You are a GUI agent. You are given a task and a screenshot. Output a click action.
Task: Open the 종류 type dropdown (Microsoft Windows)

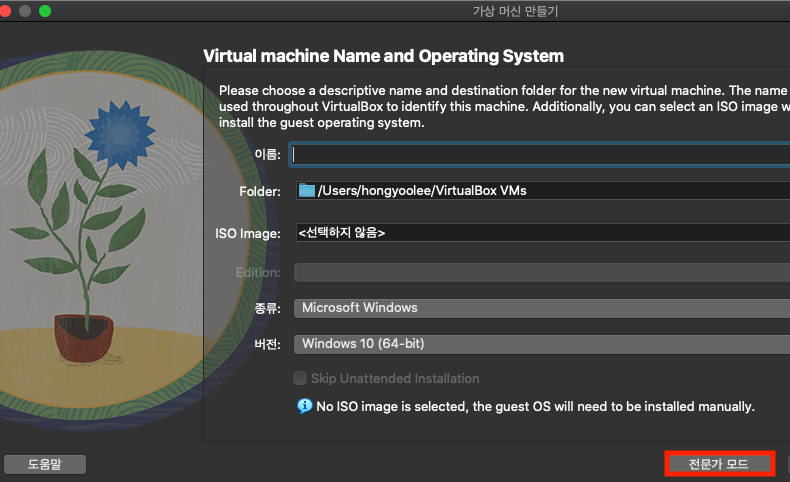[x=542, y=308]
